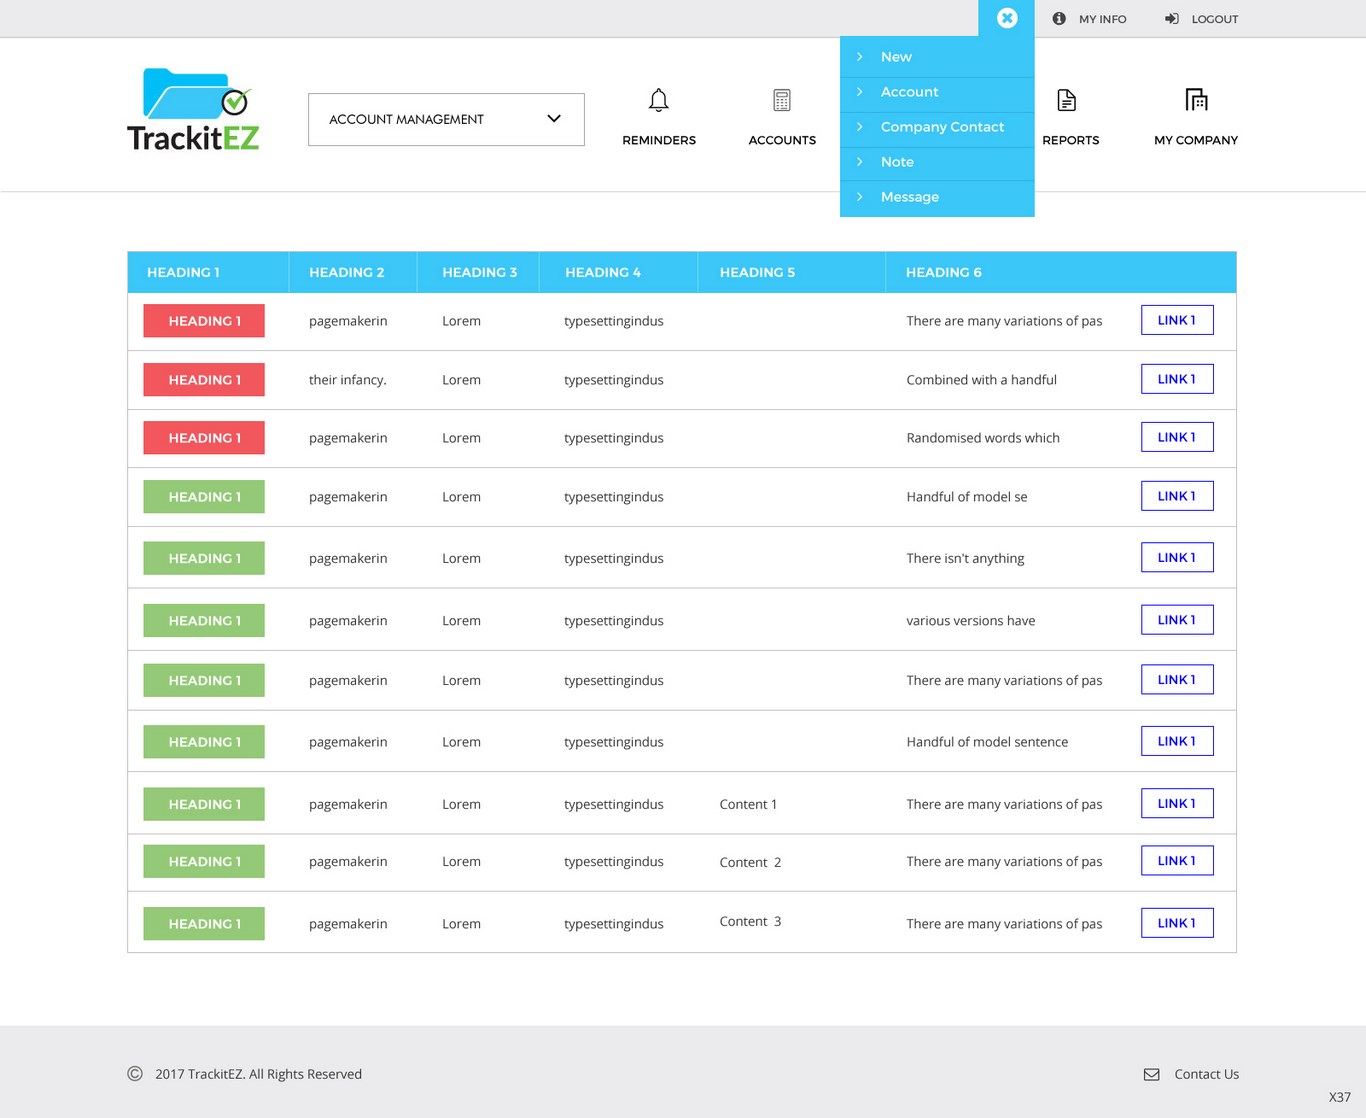Select Account from the dropdown menu

909,92
